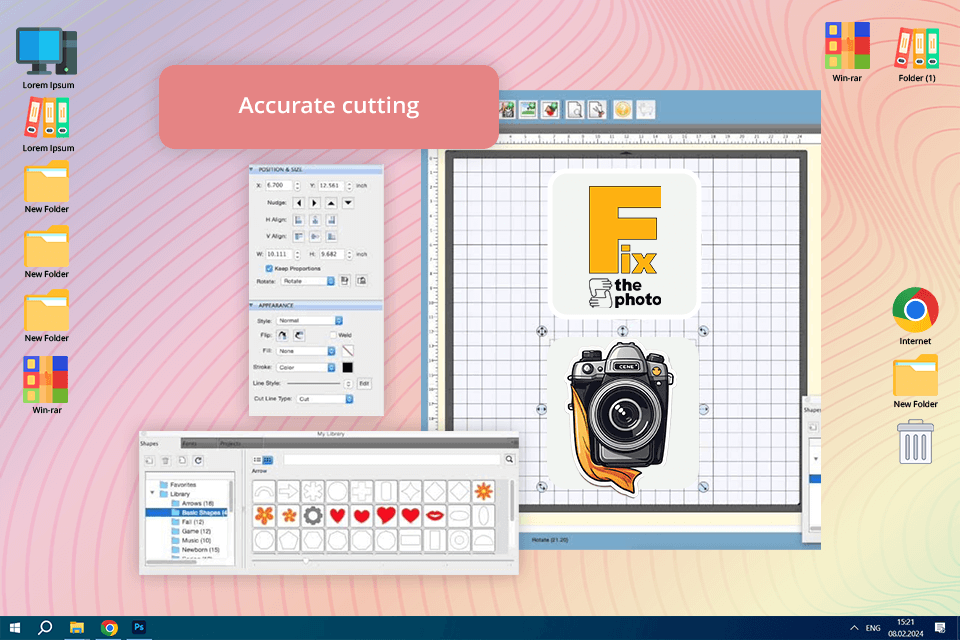Click the import image toolbar icon
Screen dimensions: 960x640
click(528, 110)
